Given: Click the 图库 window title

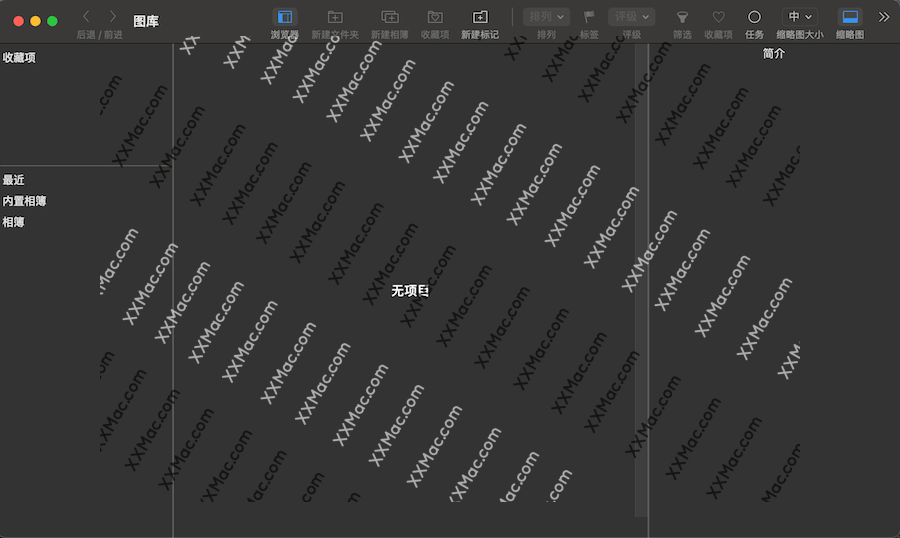Looking at the screenshot, I should 146,21.
